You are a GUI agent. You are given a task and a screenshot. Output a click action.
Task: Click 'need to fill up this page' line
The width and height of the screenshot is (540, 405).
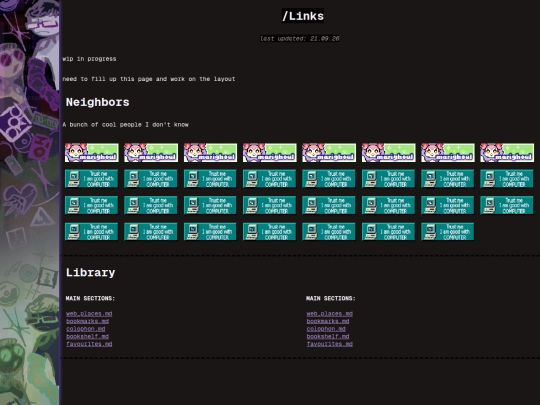tap(149, 79)
